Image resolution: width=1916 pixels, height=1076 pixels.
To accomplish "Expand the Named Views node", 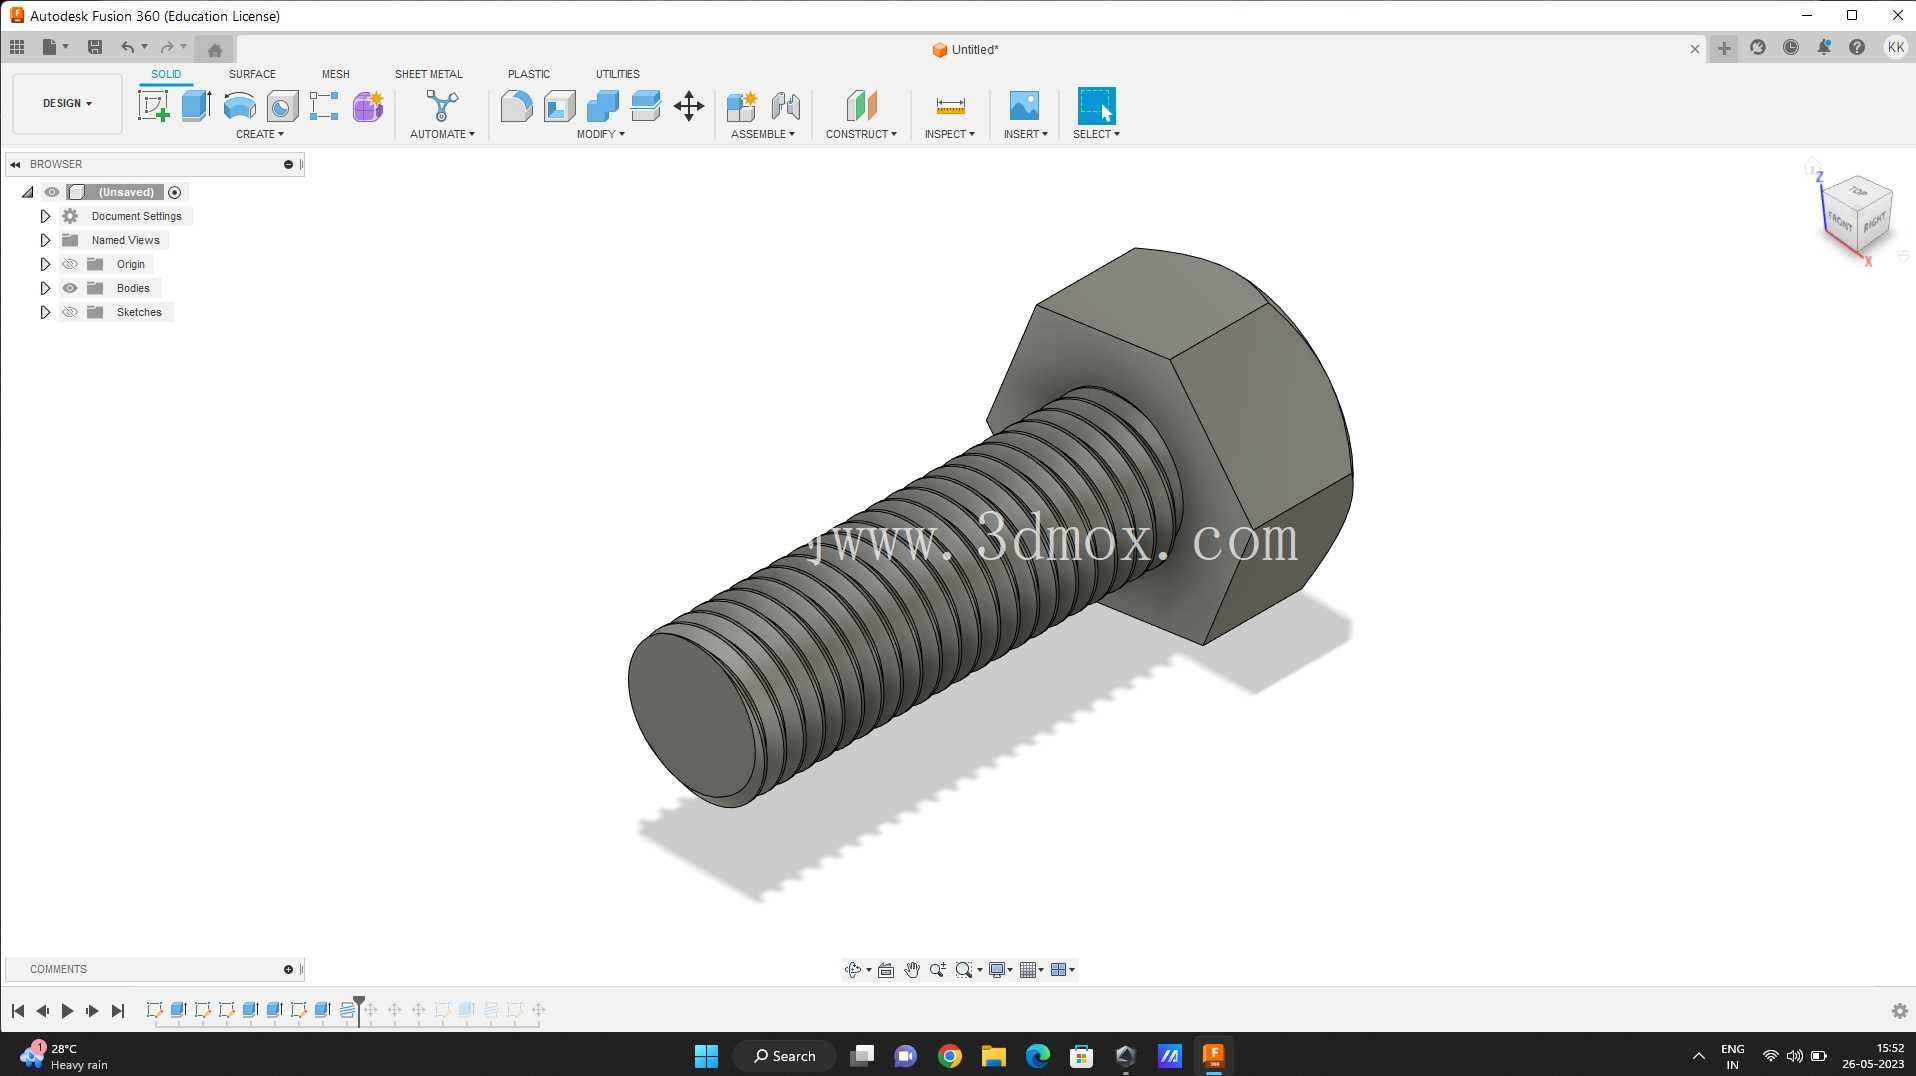I will coord(45,240).
